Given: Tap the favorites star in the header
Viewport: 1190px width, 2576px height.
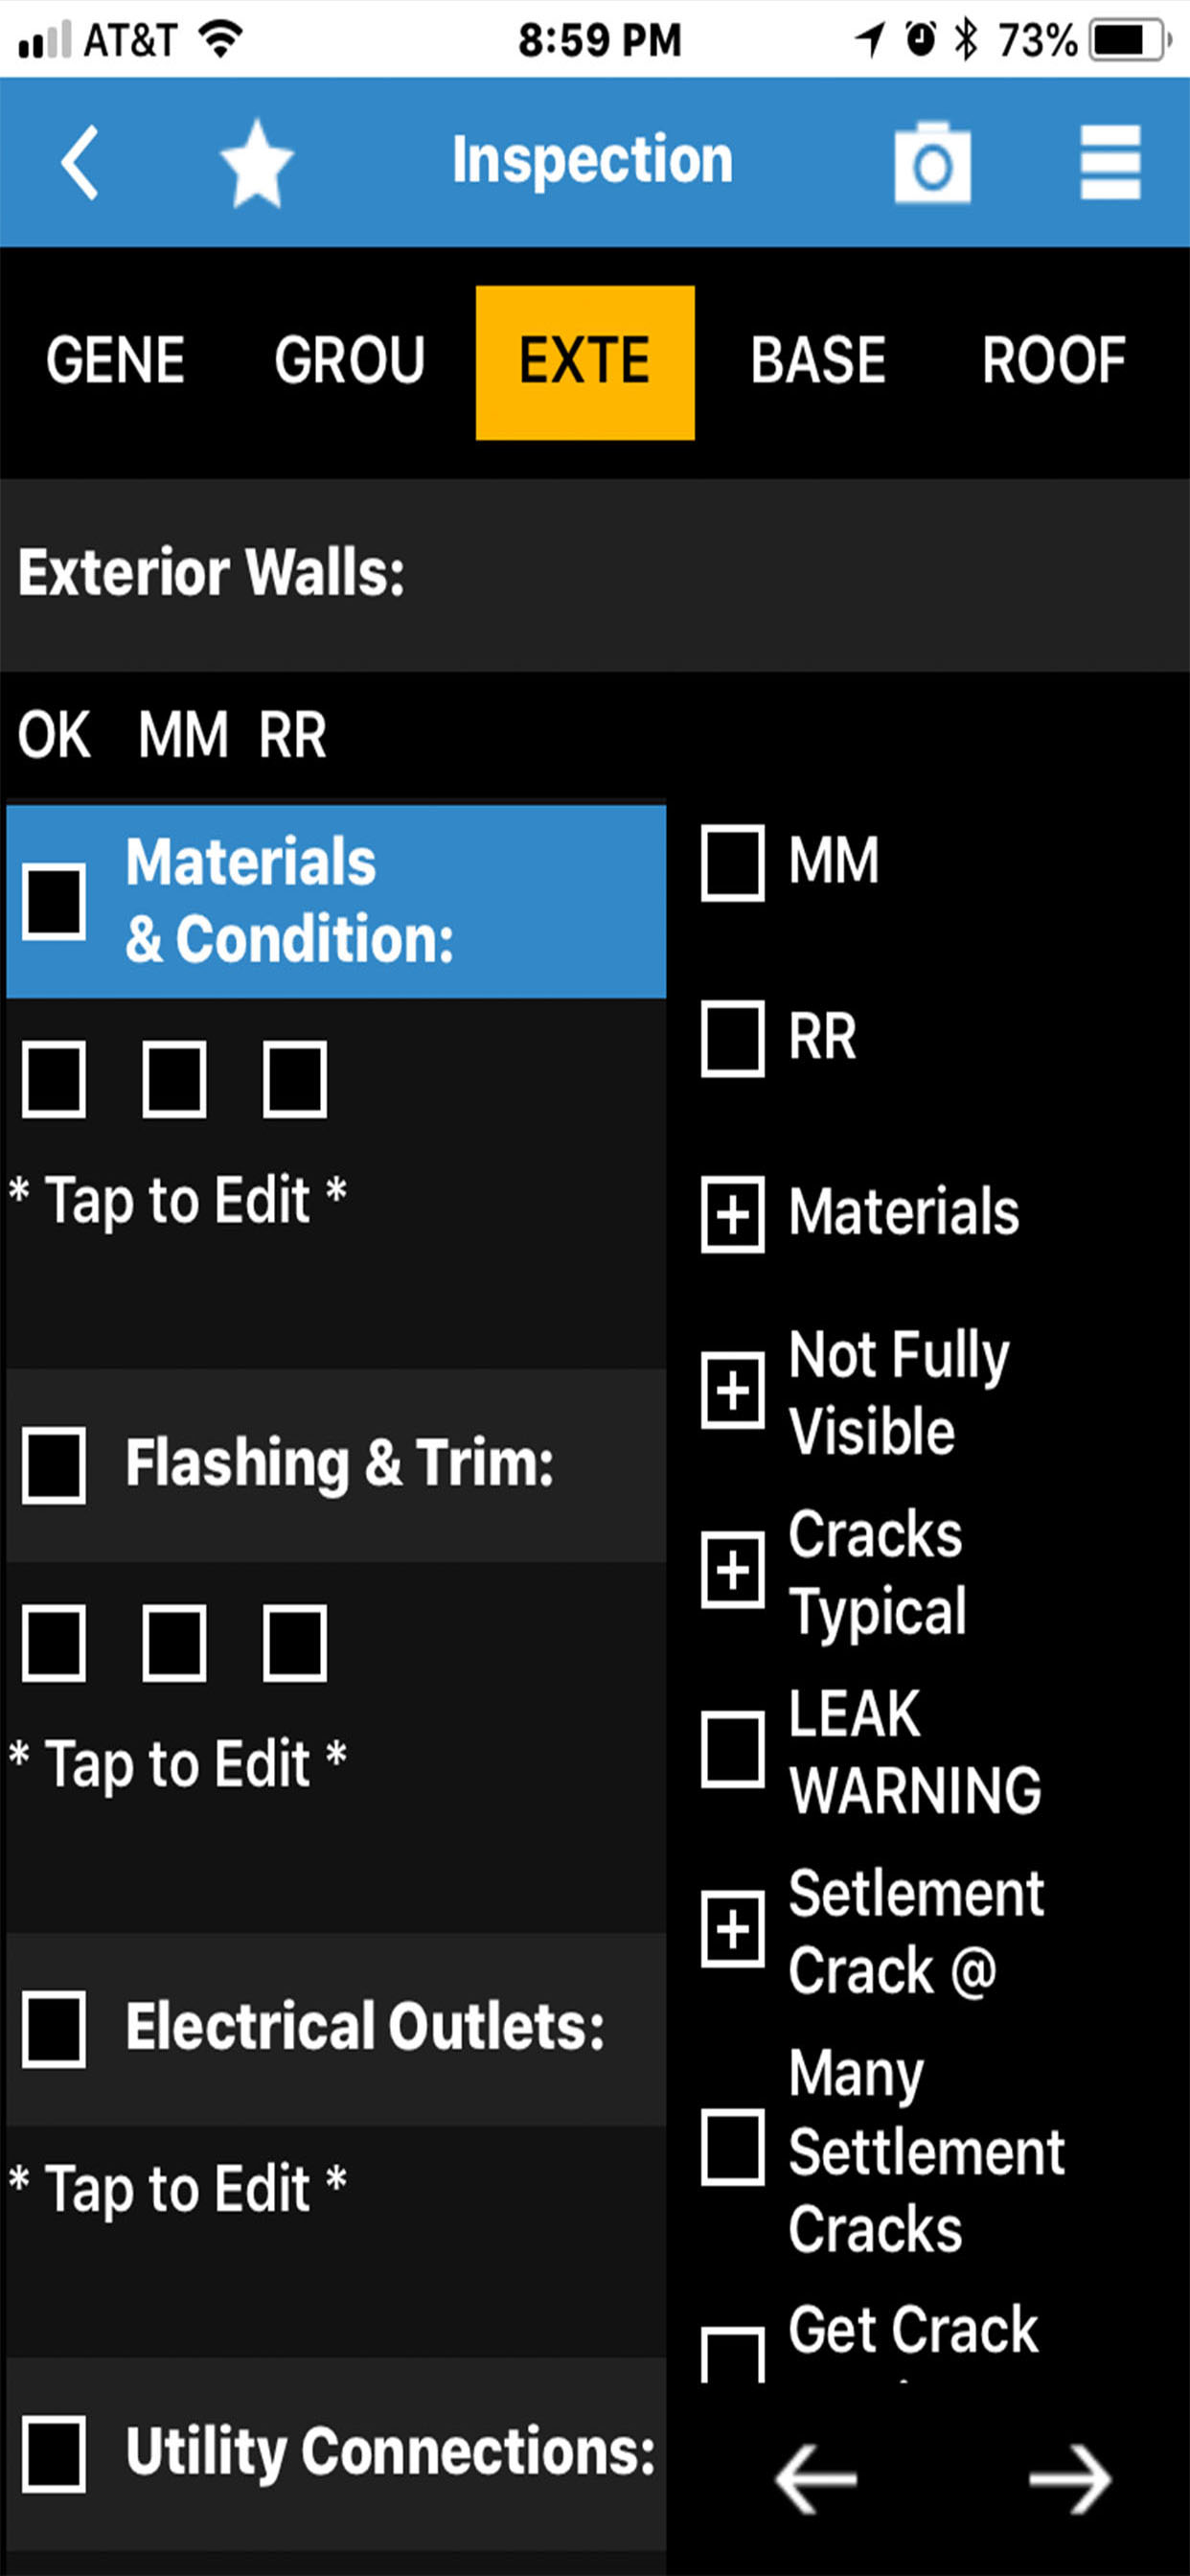Looking at the screenshot, I should (256, 162).
